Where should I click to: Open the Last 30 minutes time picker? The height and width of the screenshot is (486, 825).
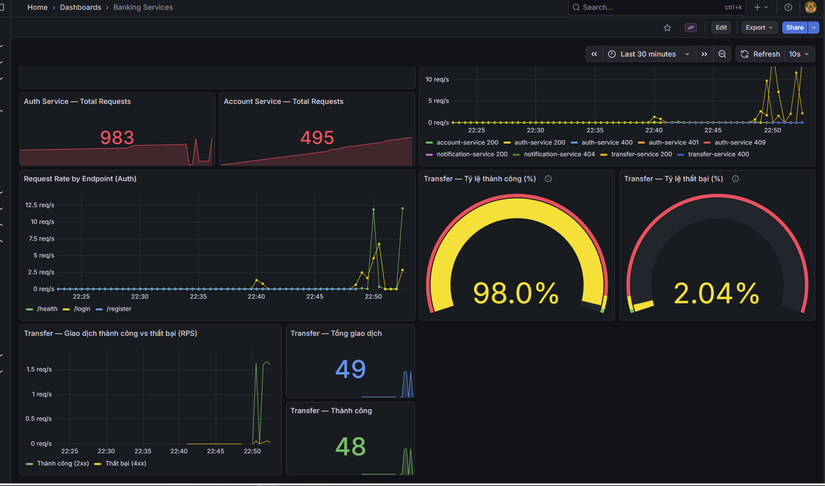(x=648, y=54)
